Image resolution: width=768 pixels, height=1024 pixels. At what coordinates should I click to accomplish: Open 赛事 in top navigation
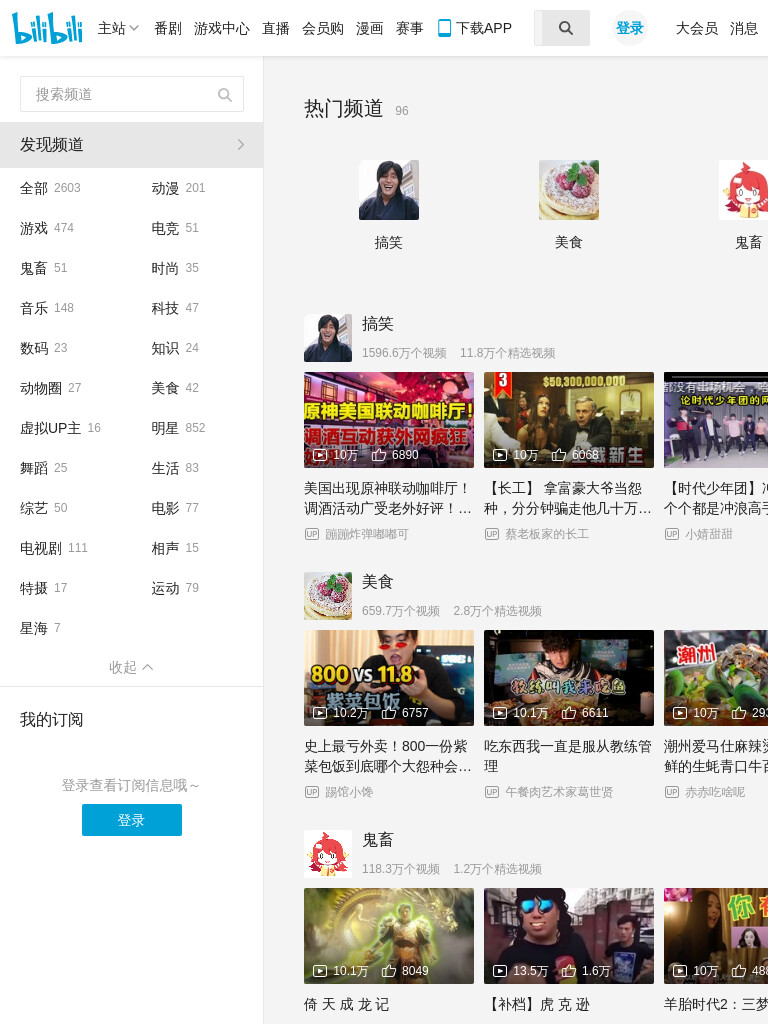(x=409, y=28)
